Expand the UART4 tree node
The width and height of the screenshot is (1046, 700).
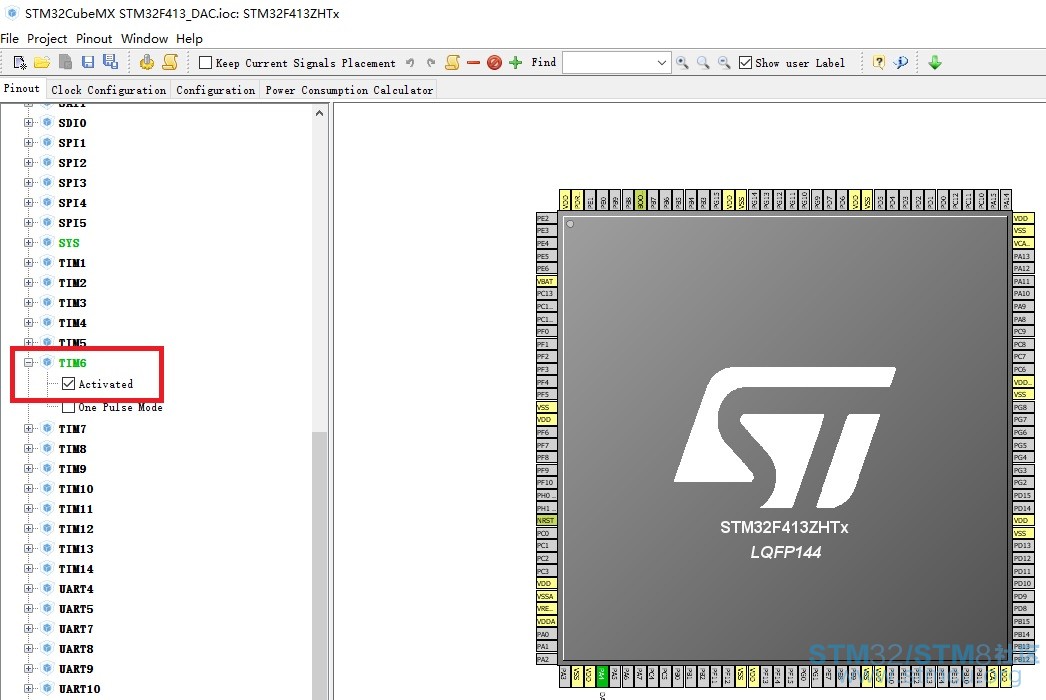tap(28, 589)
